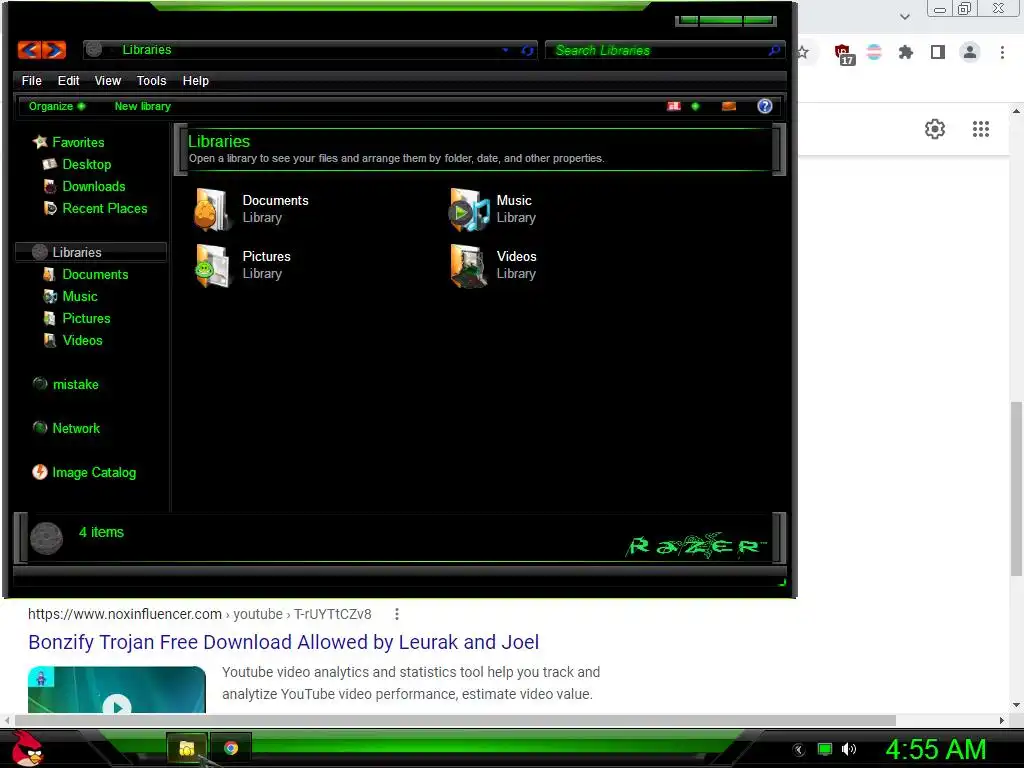Open Explorer Help question mark icon

coord(765,106)
